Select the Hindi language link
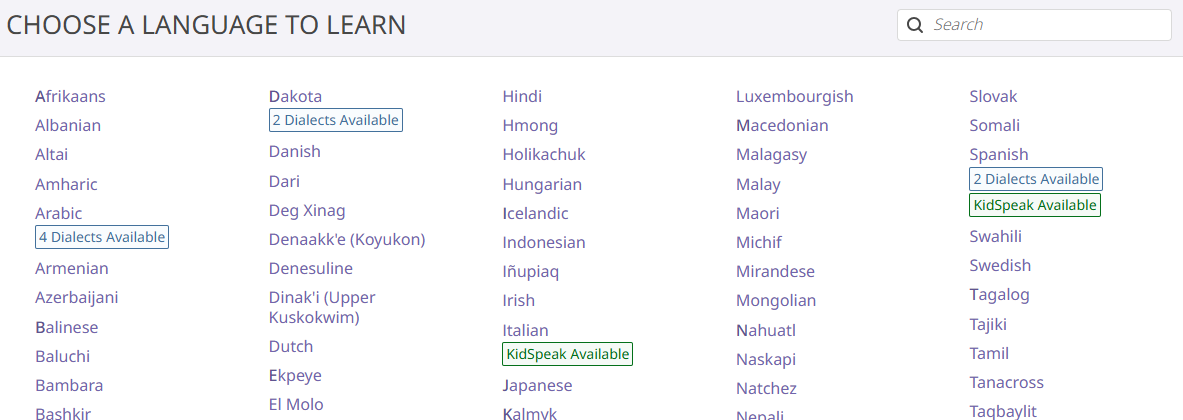Viewport: 1183px width, 420px height. (x=522, y=97)
